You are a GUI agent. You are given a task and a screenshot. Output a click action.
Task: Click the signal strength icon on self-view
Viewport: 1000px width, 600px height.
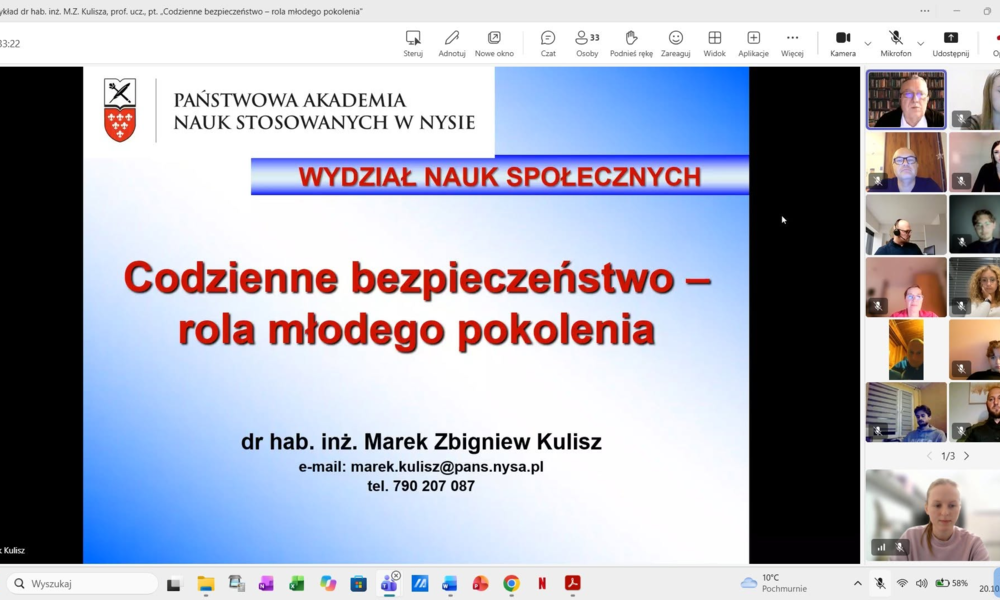tap(881, 547)
